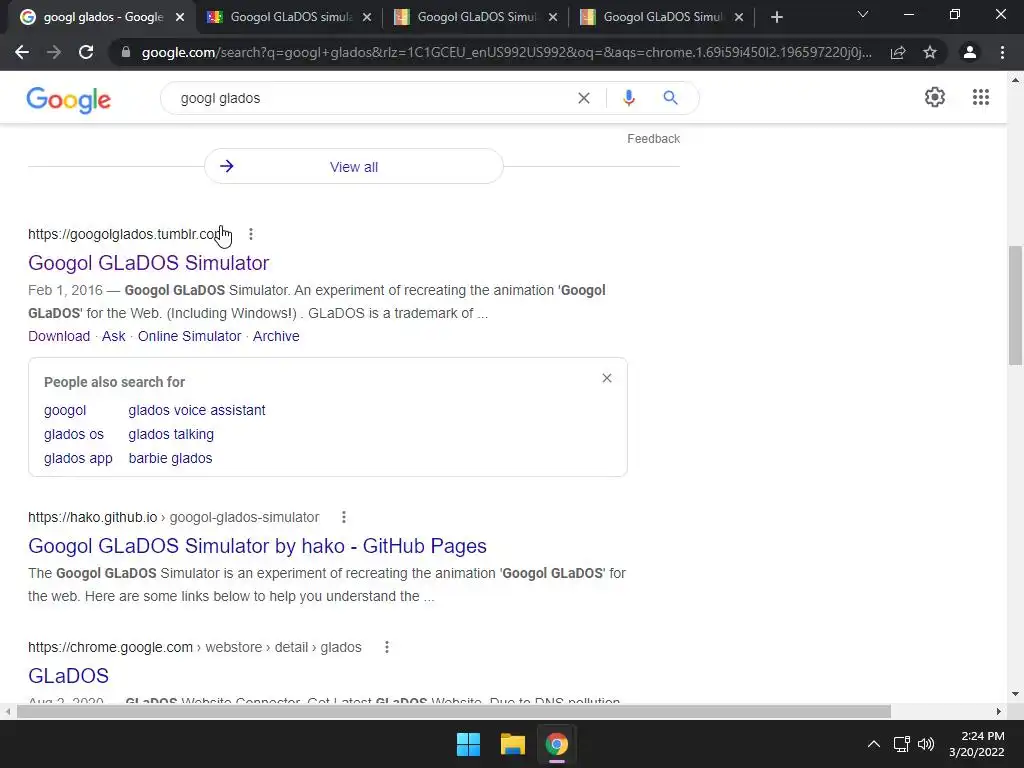Click the View all button
The height and width of the screenshot is (768, 1024).
[353, 167]
